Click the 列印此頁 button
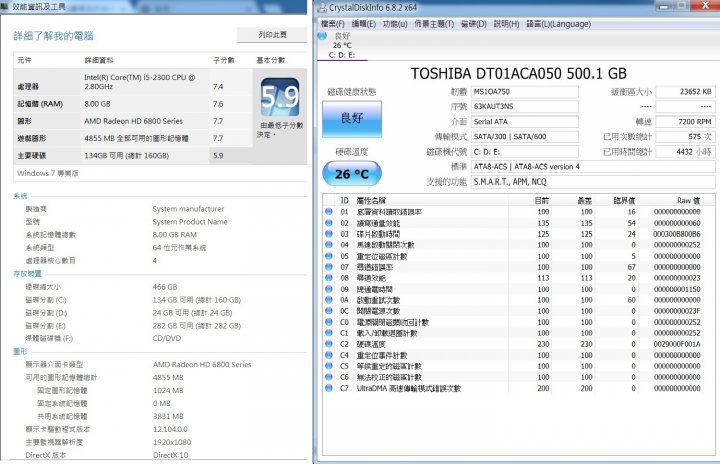 [x=272, y=35]
